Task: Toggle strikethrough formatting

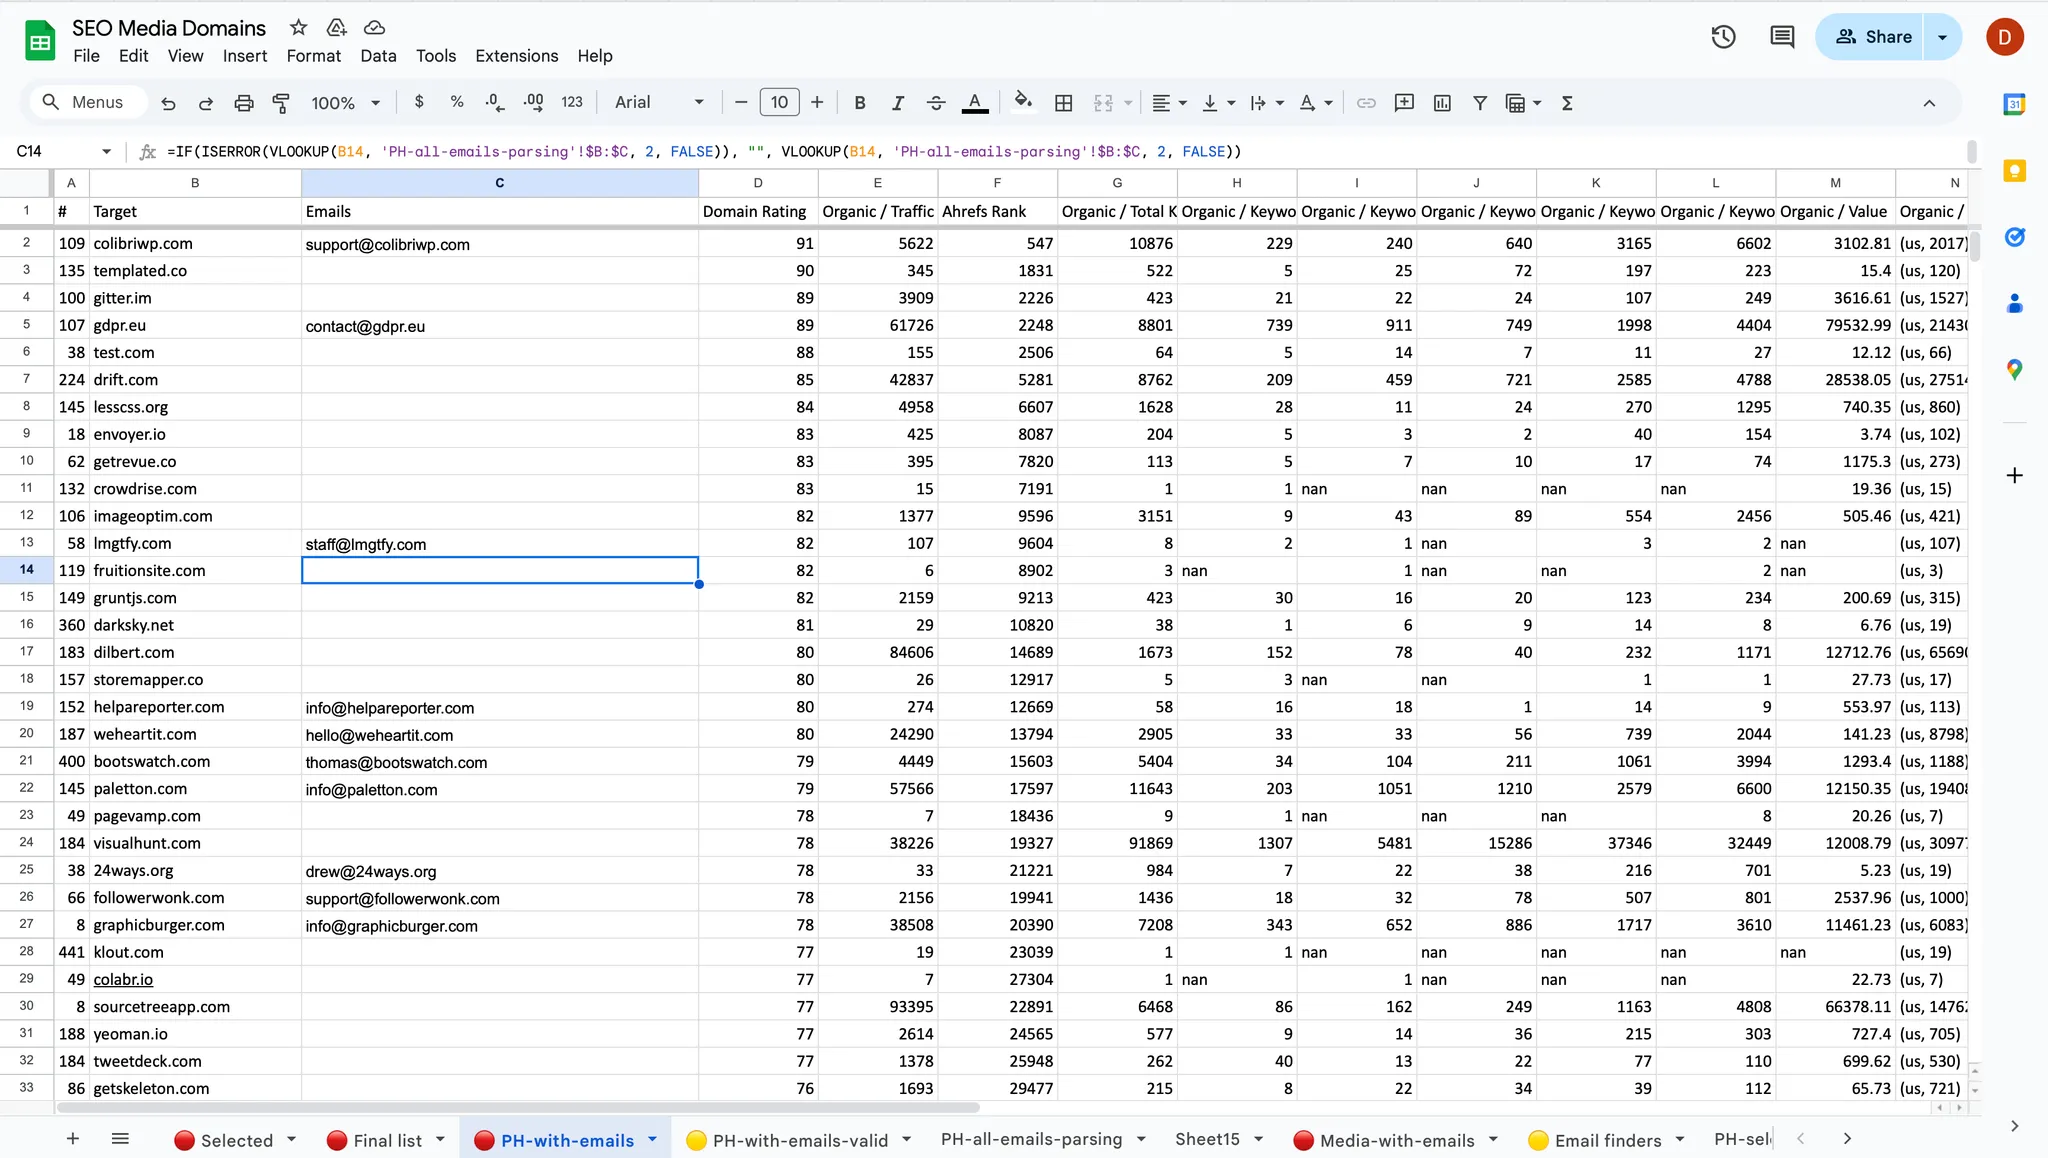Action: tap(936, 102)
